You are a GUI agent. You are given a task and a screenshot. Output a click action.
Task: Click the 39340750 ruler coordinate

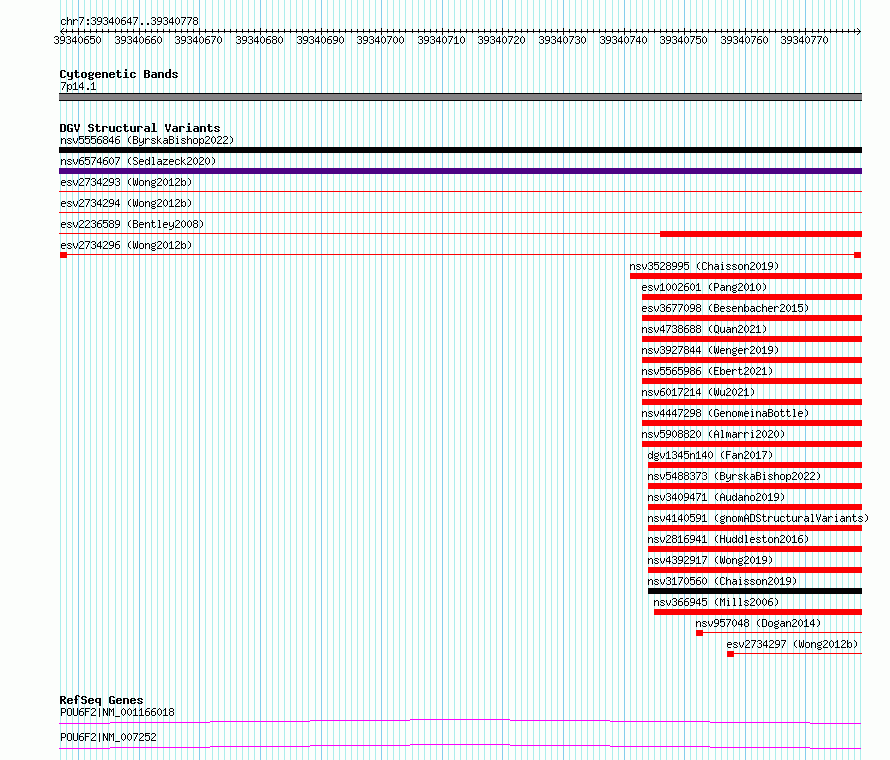683,40
